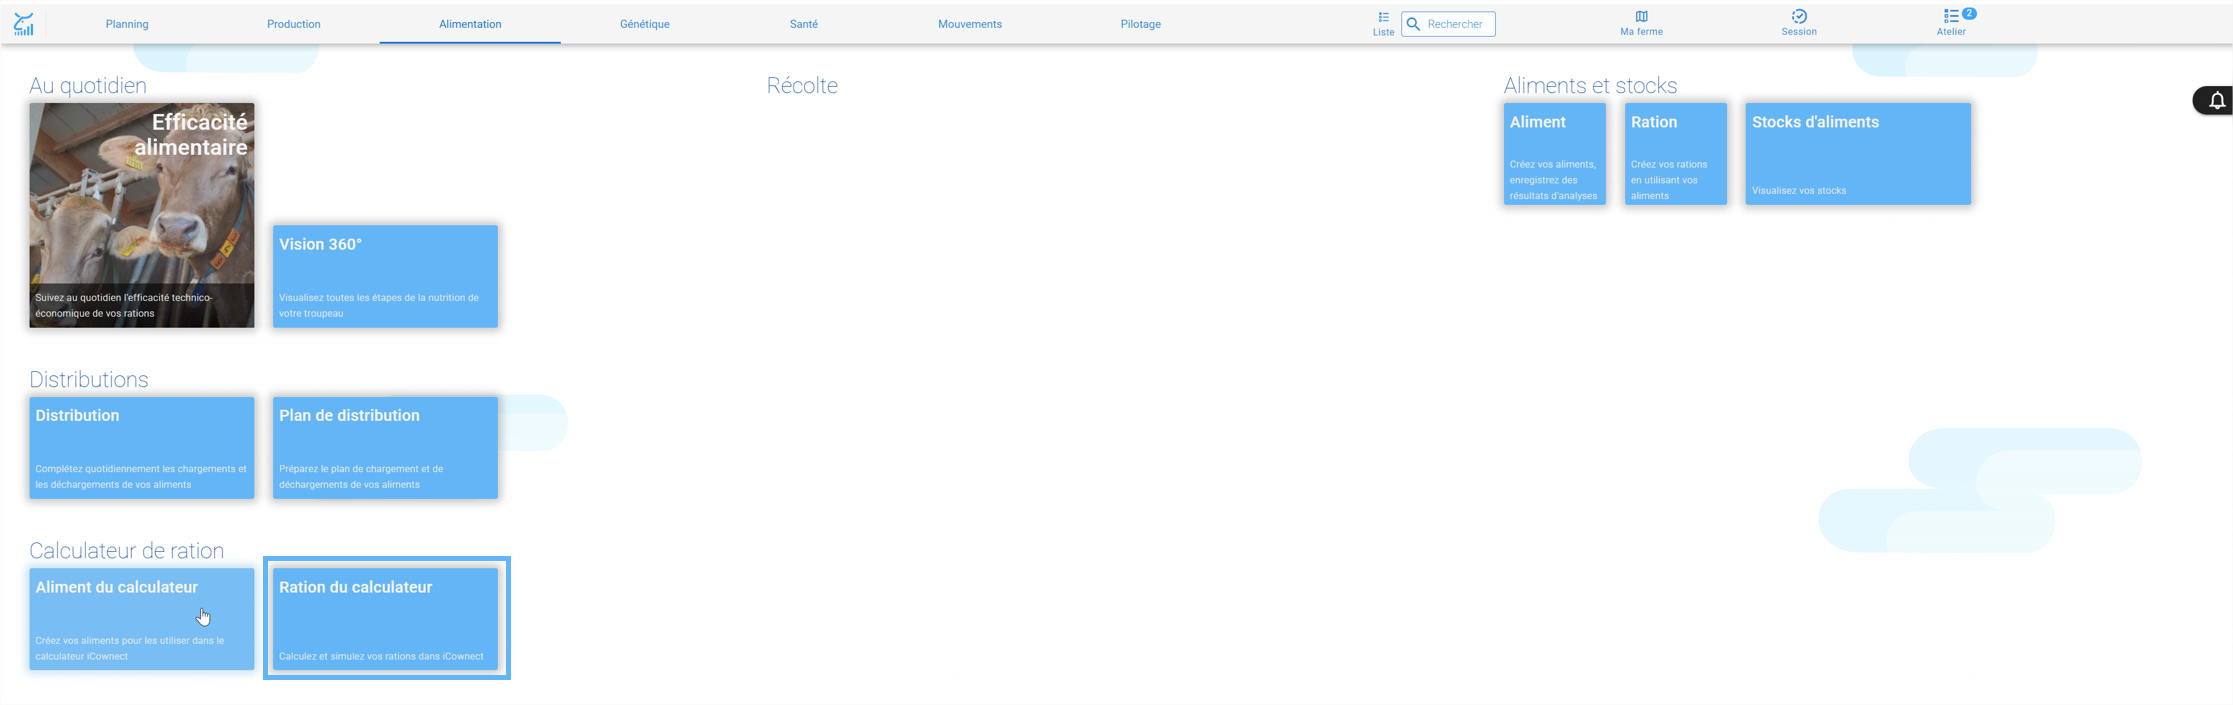2233x705 pixels.
Task: Open the Vision 360° tile
Action: 385,276
